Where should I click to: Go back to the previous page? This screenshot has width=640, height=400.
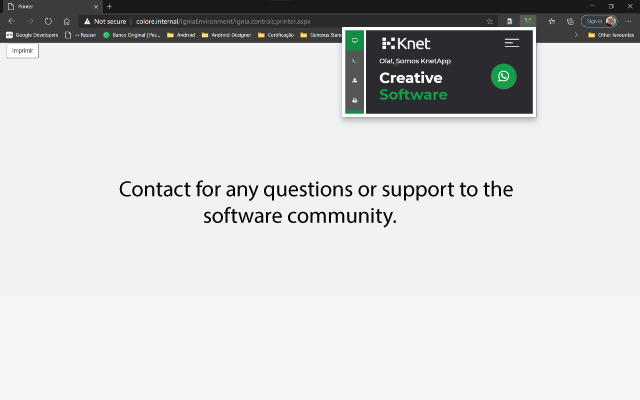click(x=11, y=21)
